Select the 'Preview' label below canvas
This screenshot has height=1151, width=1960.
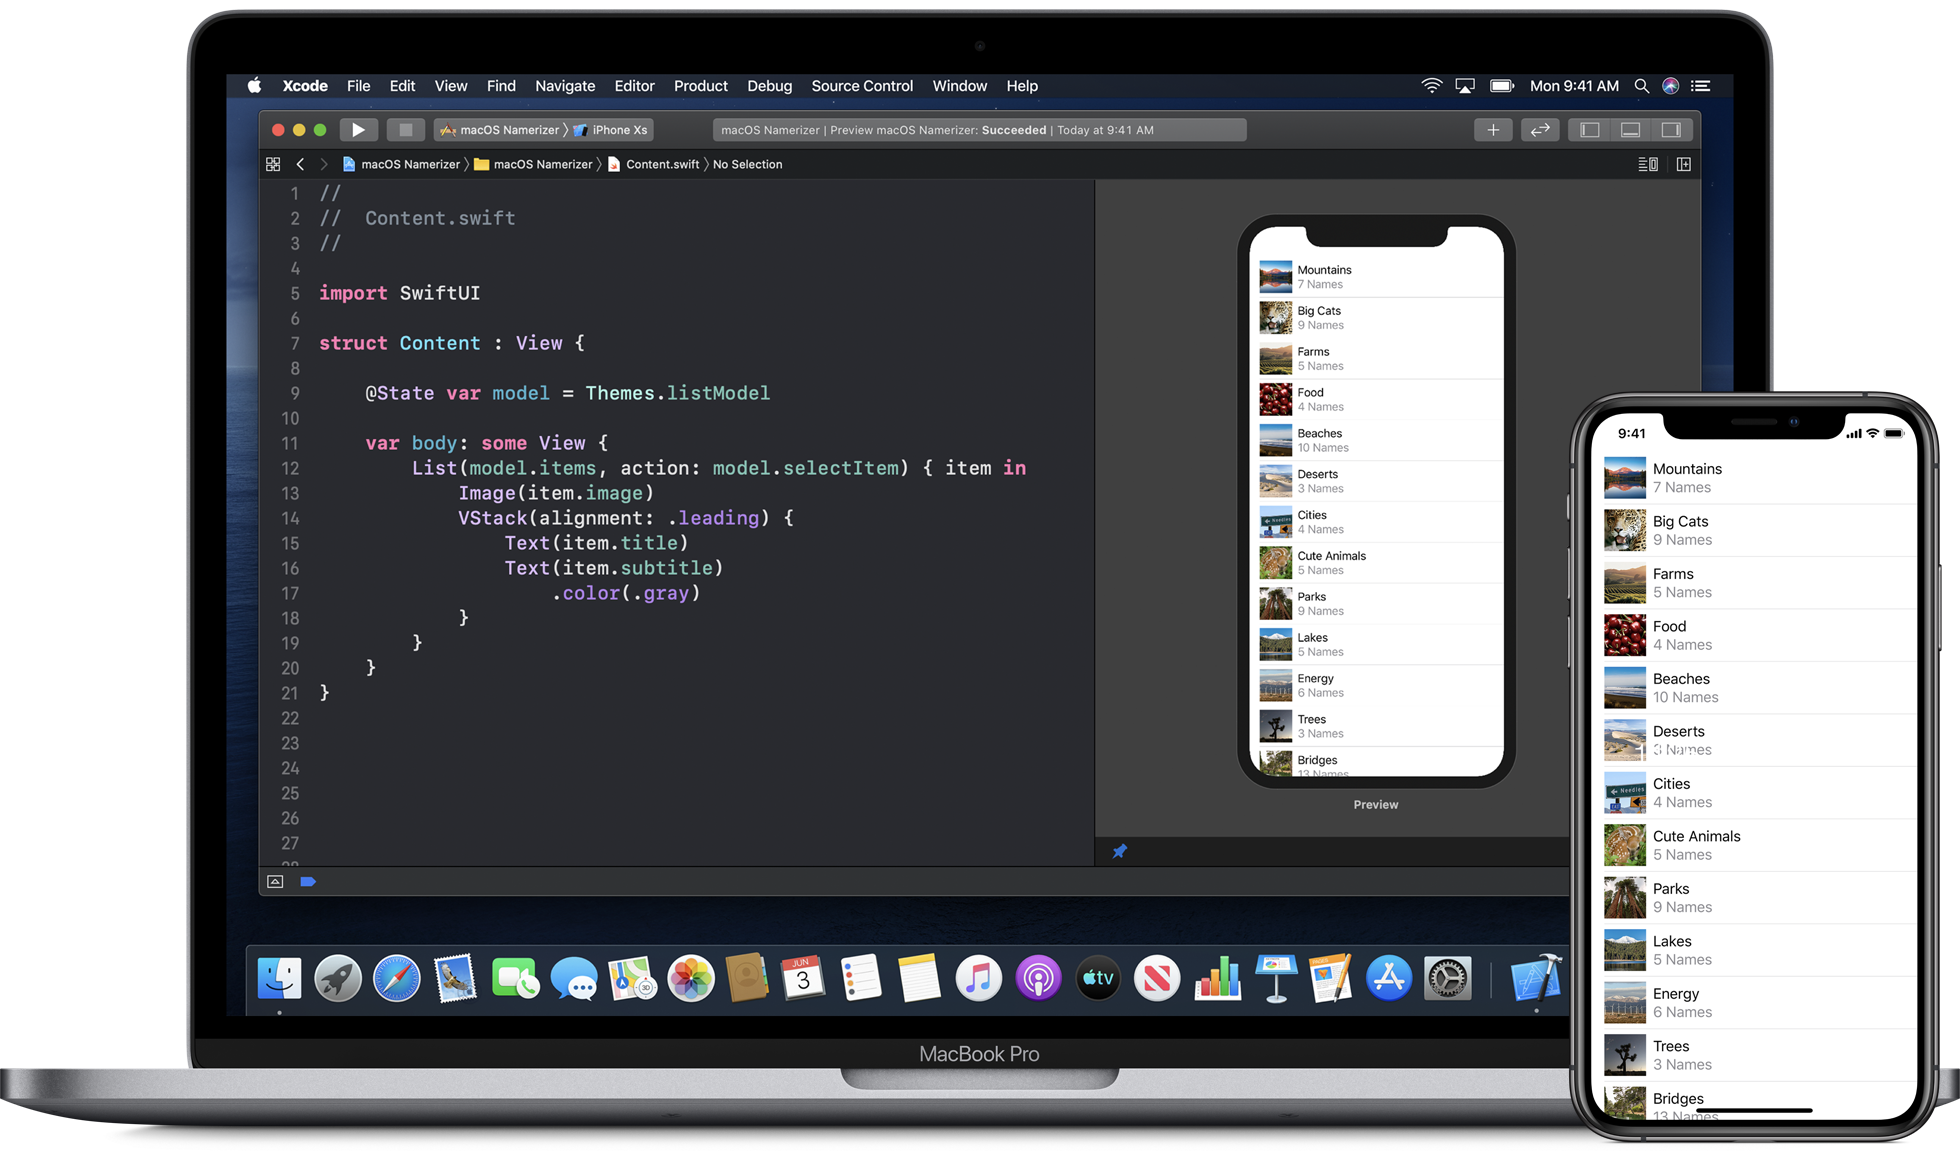point(1374,804)
